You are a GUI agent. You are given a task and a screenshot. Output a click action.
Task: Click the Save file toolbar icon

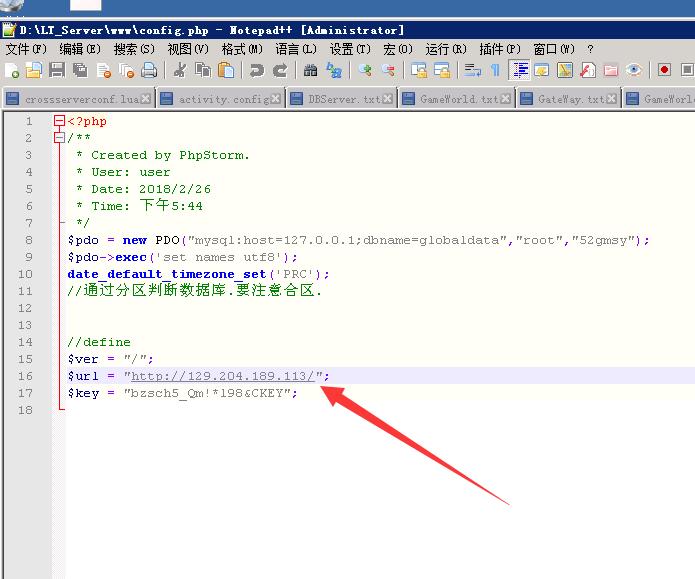57,70
